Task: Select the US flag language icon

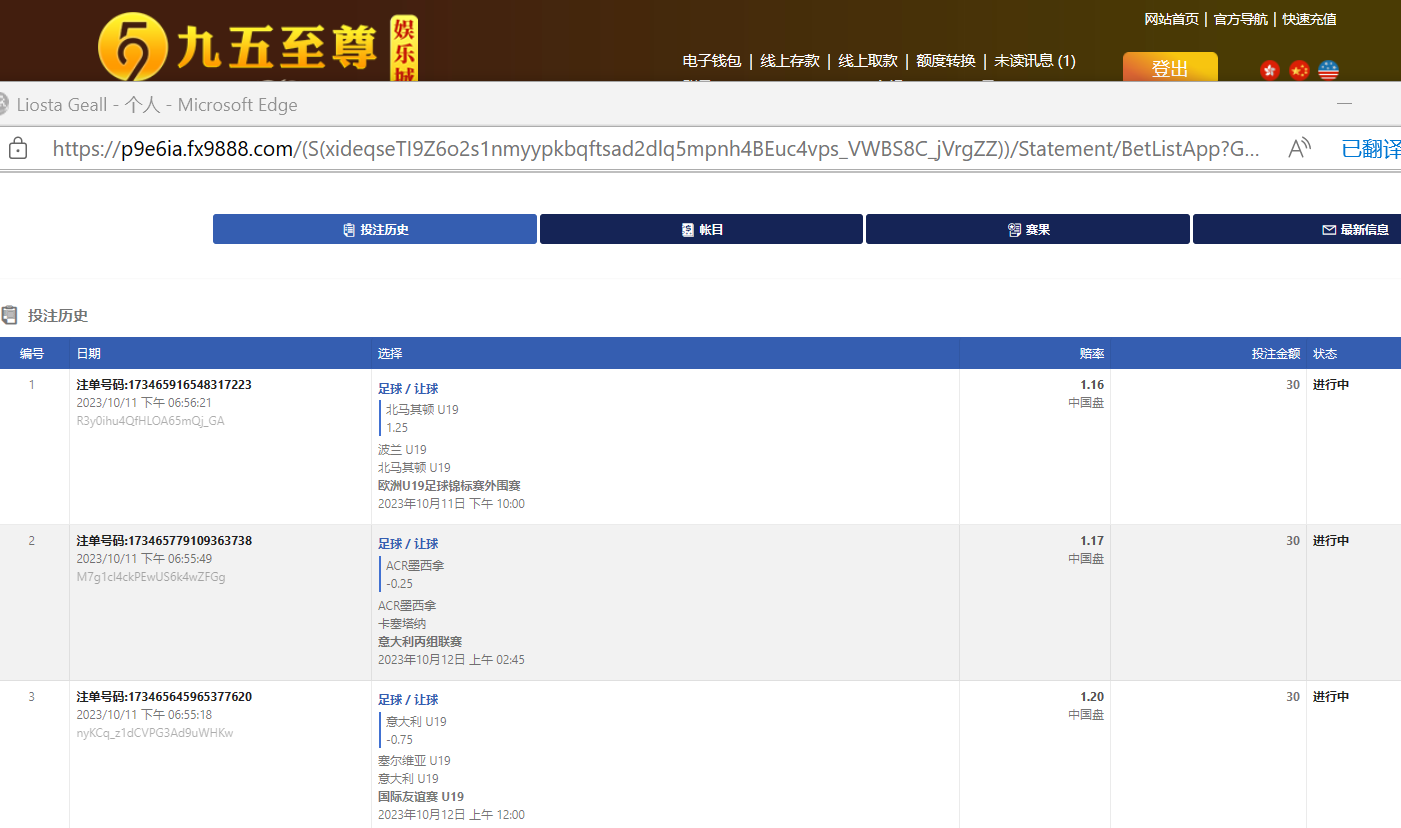Action: click(1328, 70)
